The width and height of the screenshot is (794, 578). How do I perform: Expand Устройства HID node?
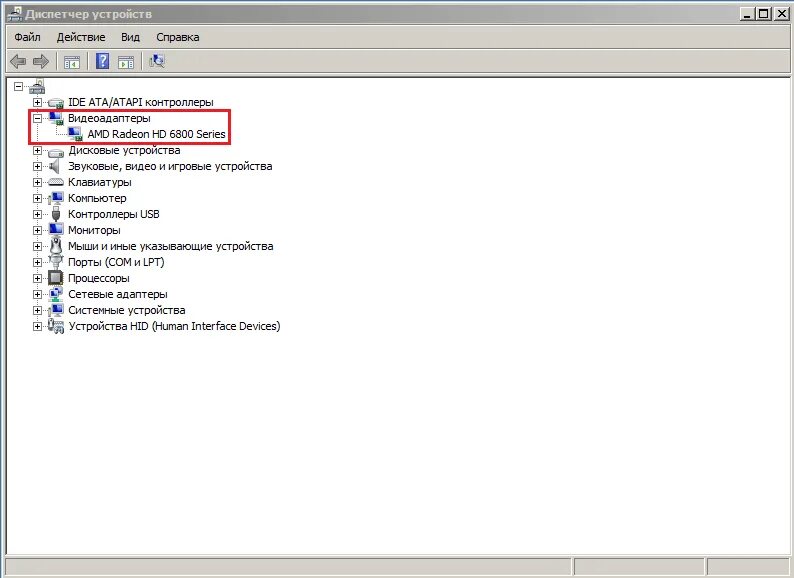pos(37,327)
